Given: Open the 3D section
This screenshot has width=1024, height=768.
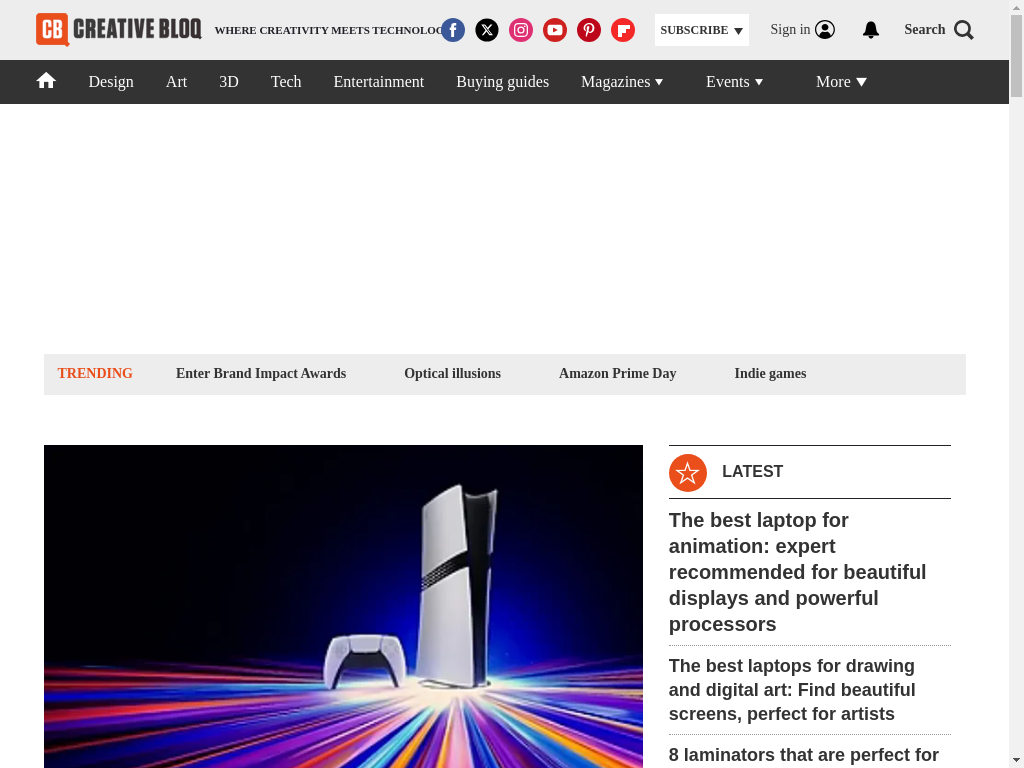Looking at the screenshot, I should 229,82.
